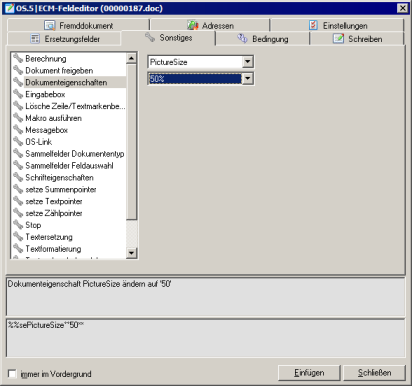Click the wrench icon beside Dokument freigeben
This screenshot has height=386, width=412.
(18, 70)
